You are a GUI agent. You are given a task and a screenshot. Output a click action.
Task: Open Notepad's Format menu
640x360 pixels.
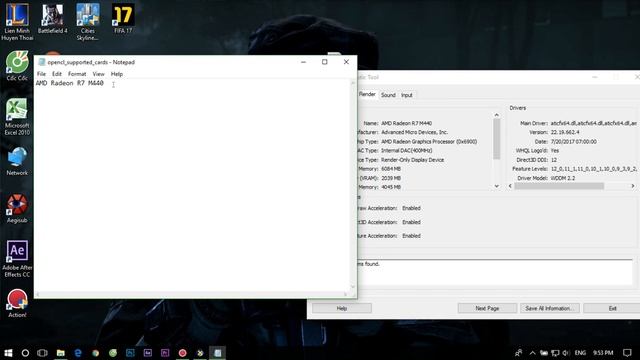(77, 74)
